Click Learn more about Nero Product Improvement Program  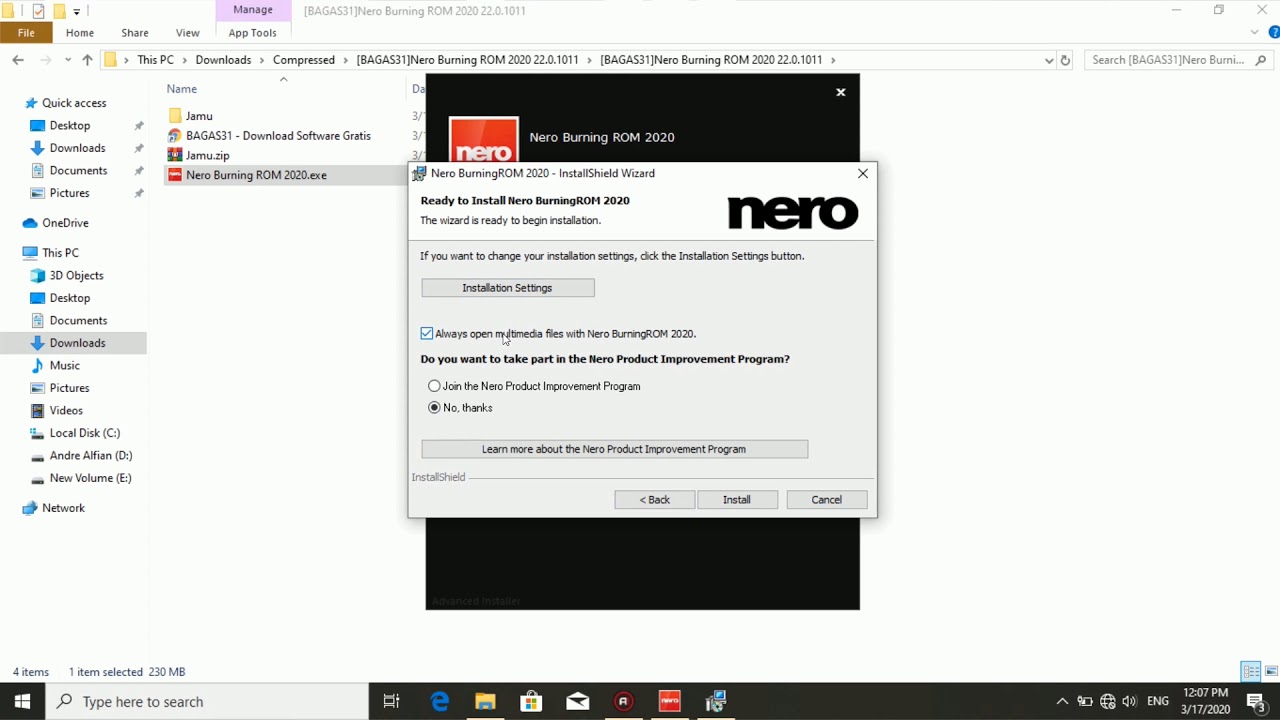point(615,449)
